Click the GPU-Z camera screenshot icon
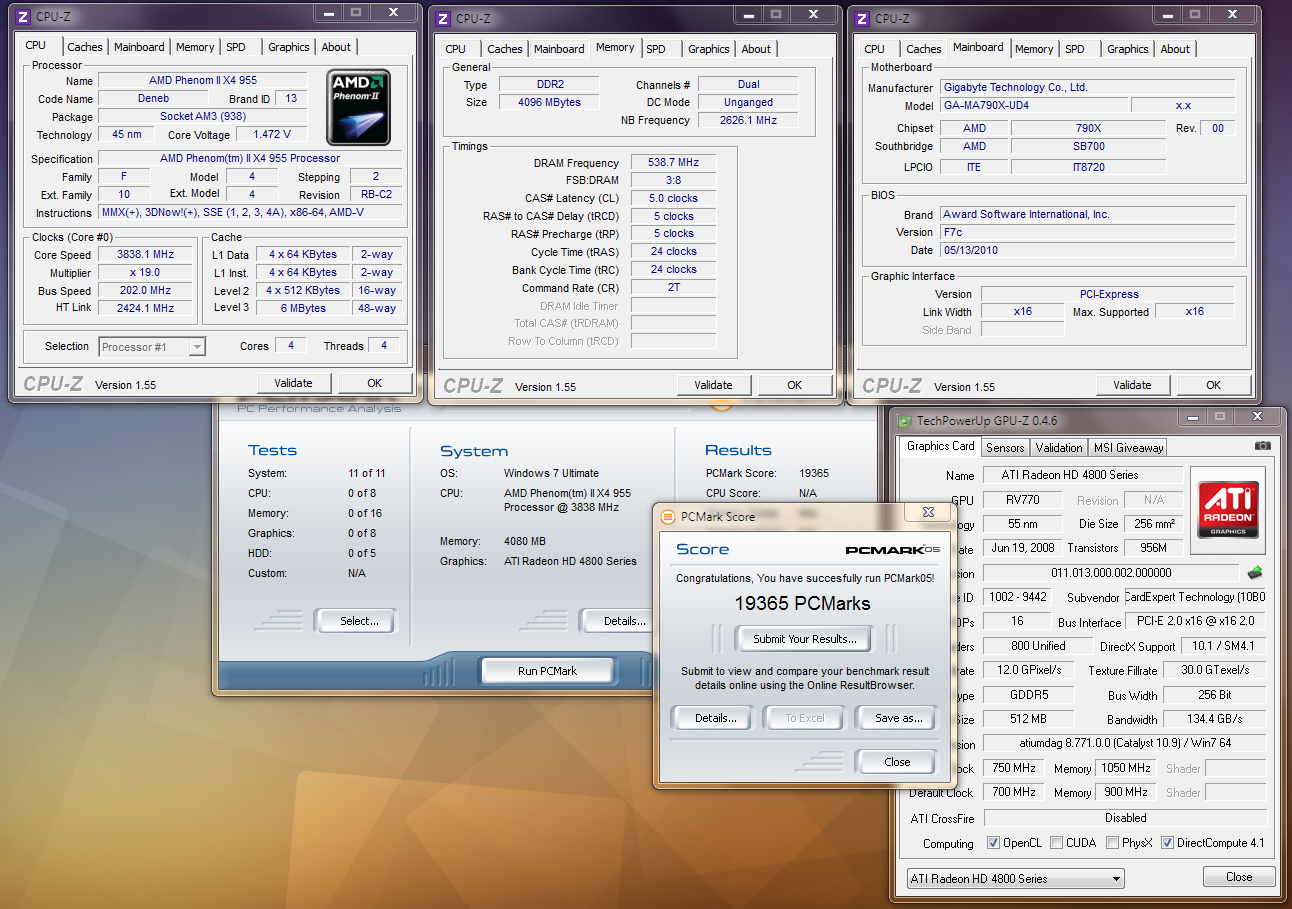This screenshot has height=909, width=1292. [1263, 446]
